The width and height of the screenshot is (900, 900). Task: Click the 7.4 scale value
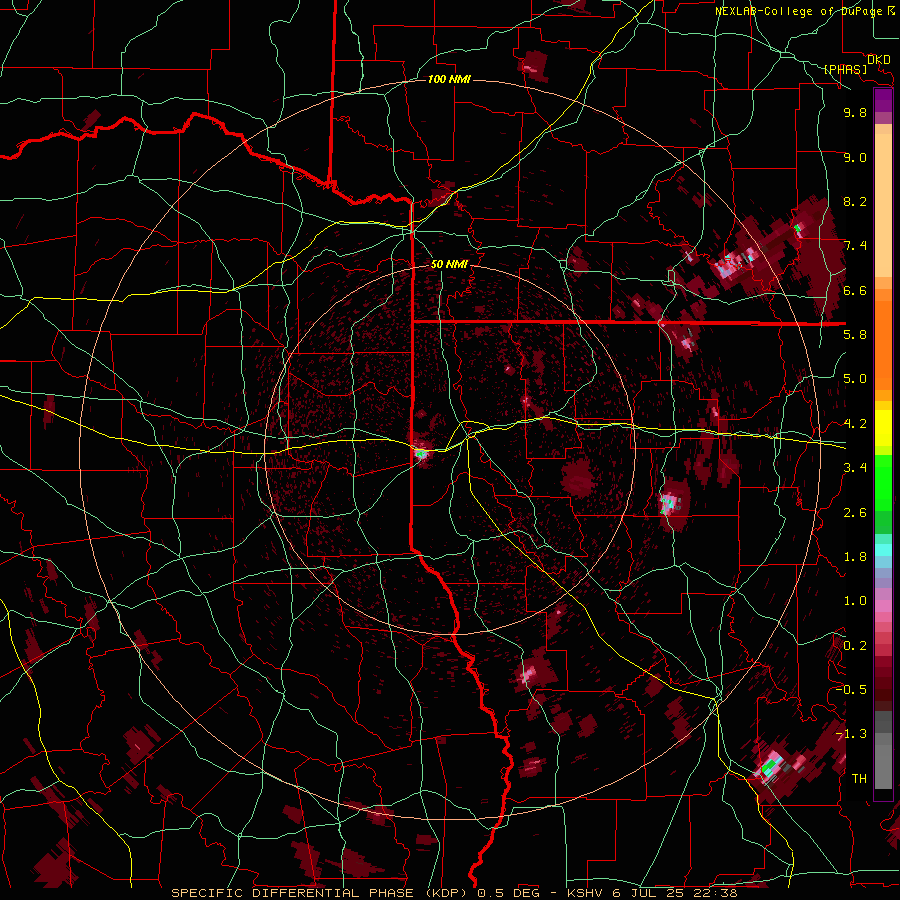coord(855,246)
